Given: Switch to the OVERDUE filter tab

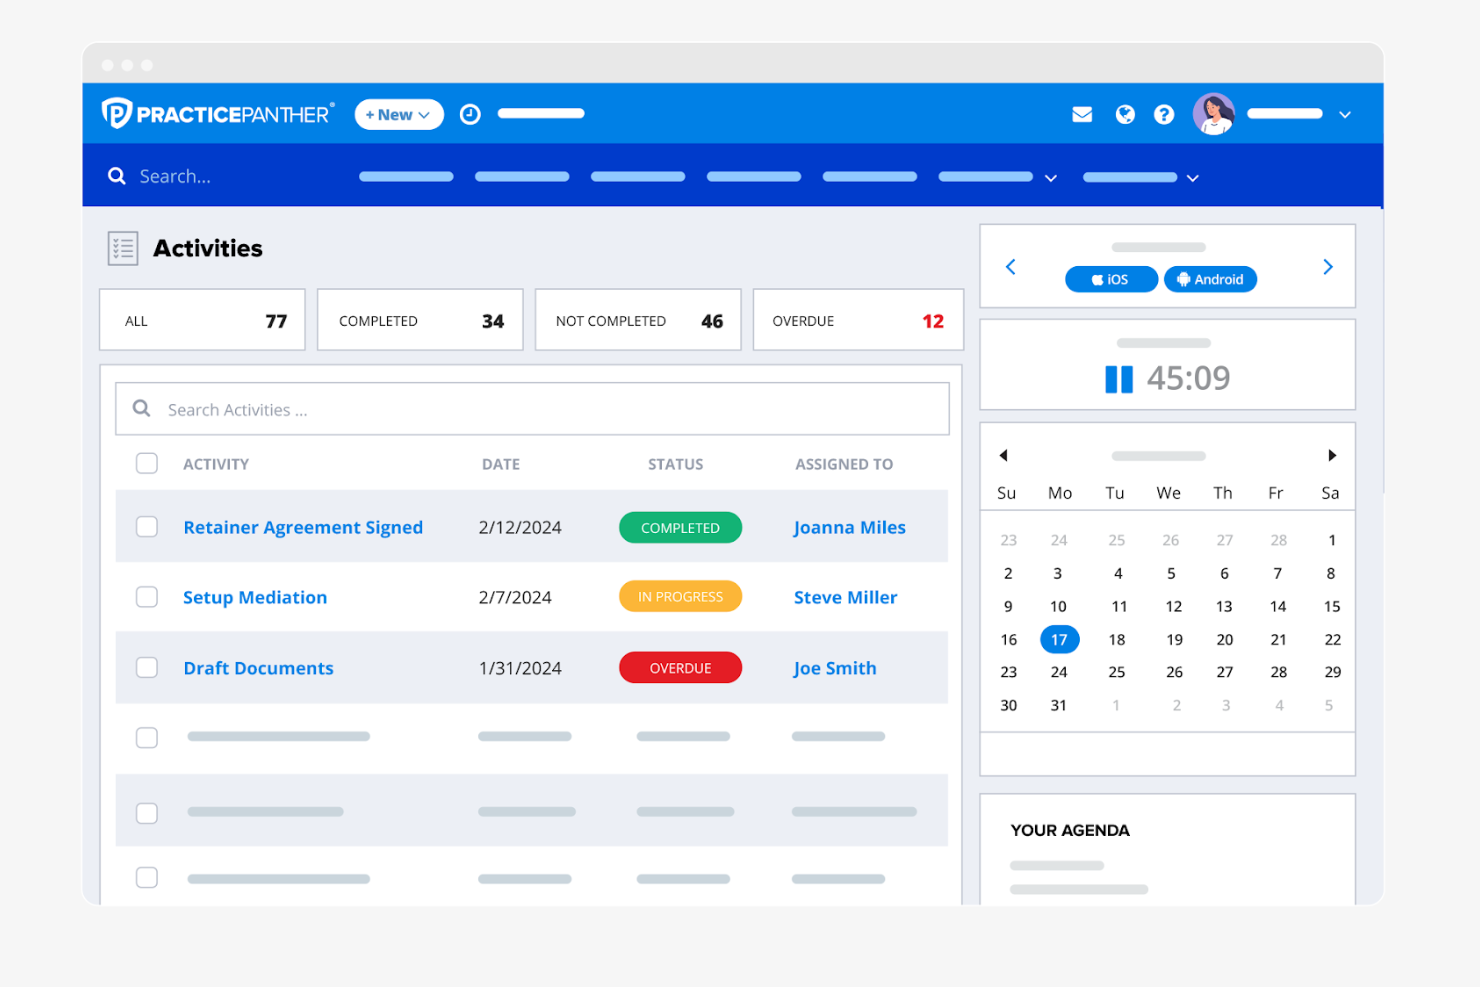Looking at the screenshot, I should pyautogui.click(x=857, y=320).
